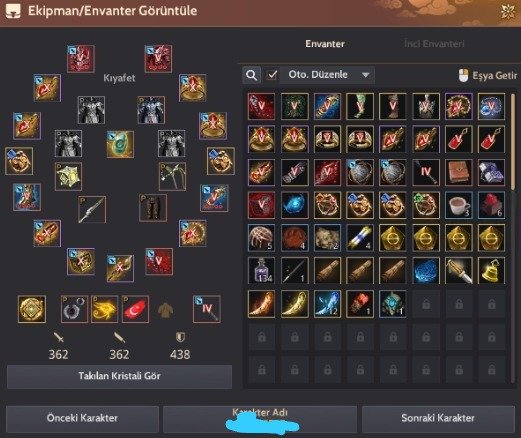Screen dimensions: 521x438
Task: Go to Önceki Karakter
Action: pos(82,418)
